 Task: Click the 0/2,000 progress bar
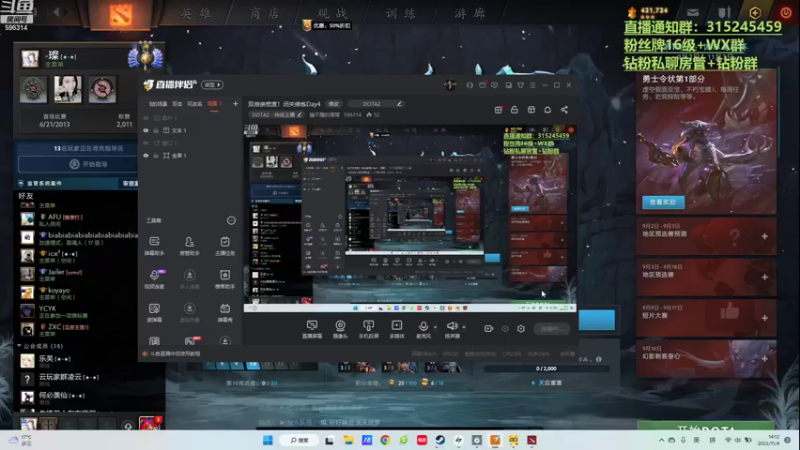[x=546, y=368]
